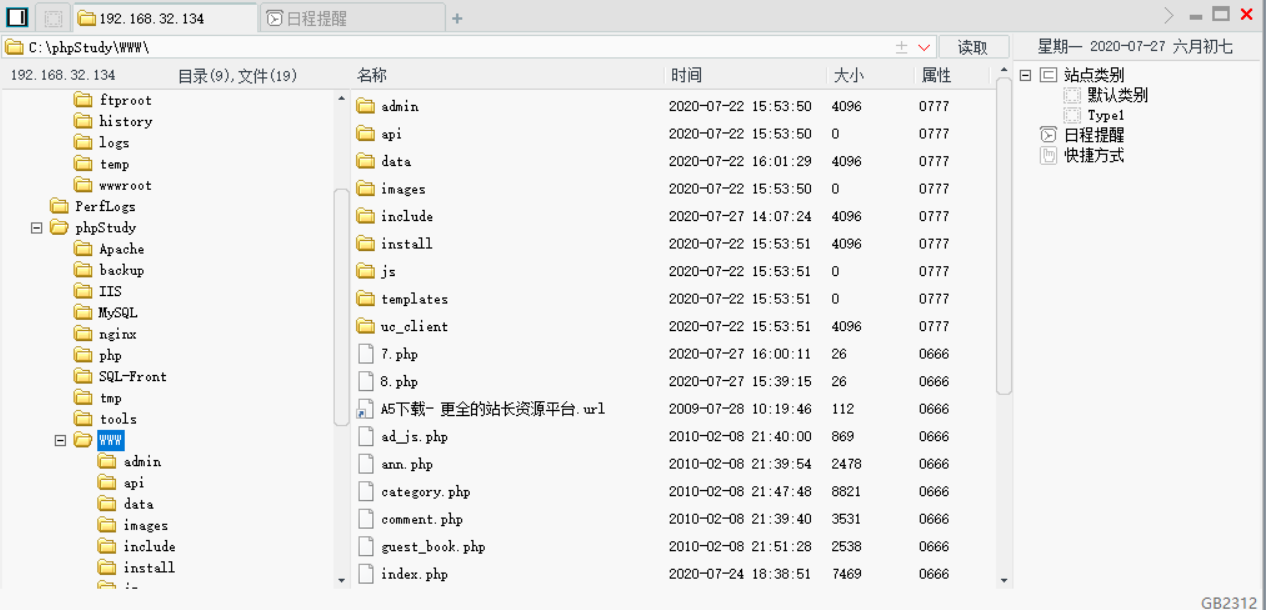Select the guest_book.php file name
This screenshot has width=1271, height=610.
click(x=433, y=547)
